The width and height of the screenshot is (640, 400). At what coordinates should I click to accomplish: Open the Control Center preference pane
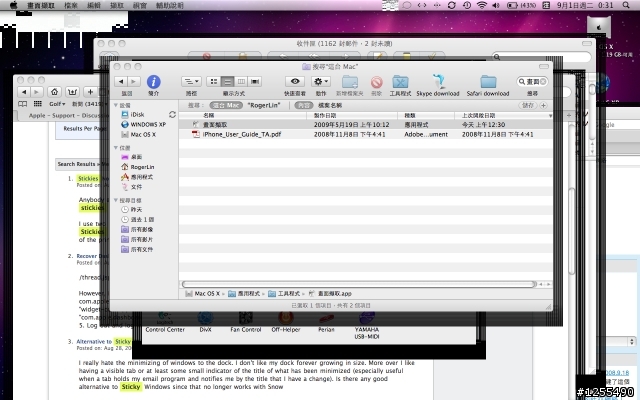point(165,322)
